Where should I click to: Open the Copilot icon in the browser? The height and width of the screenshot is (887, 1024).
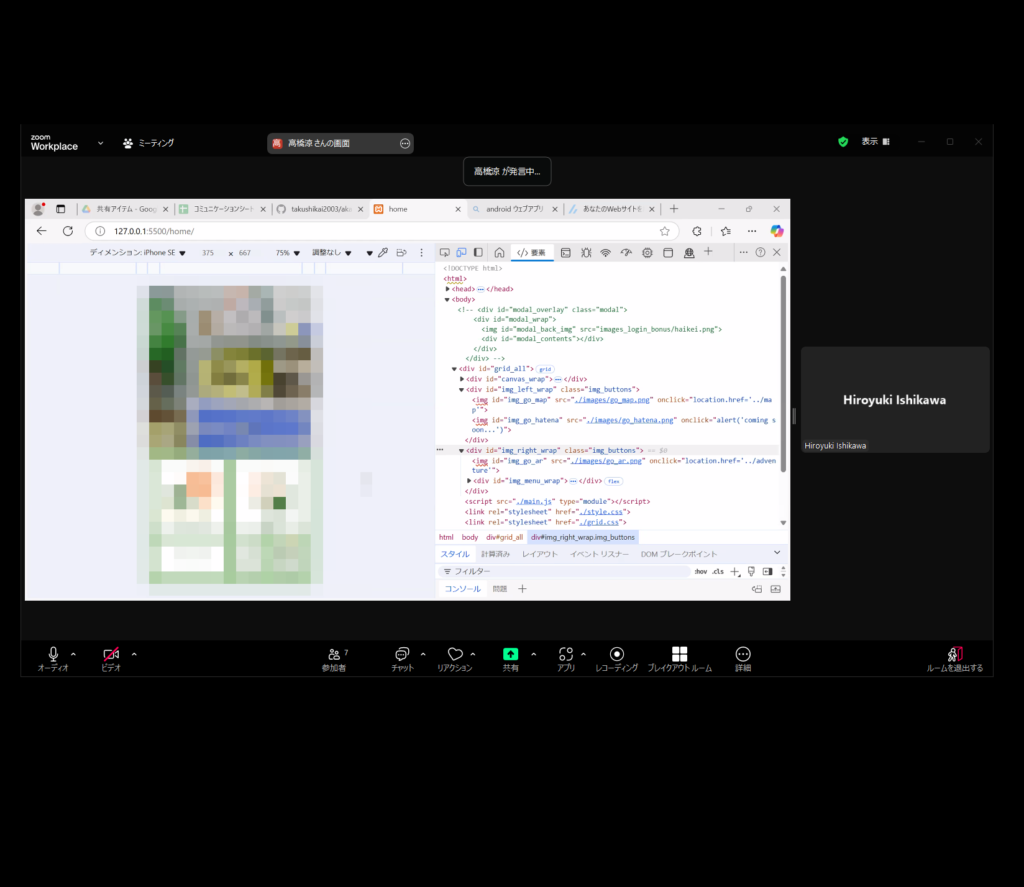(776, 231)
